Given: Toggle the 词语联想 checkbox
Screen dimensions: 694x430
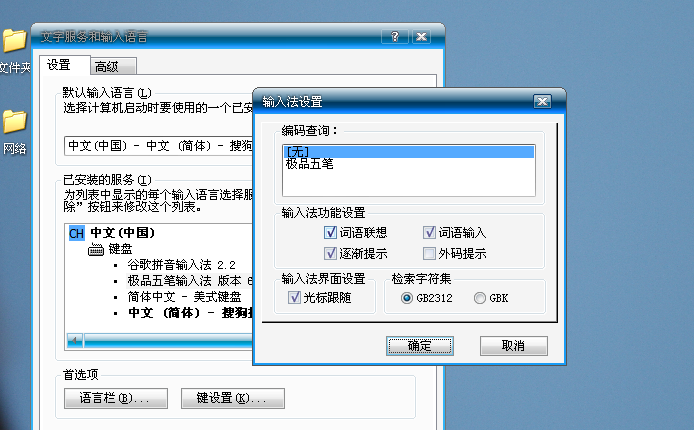Looking at the screenshot, I should (330, 232).
